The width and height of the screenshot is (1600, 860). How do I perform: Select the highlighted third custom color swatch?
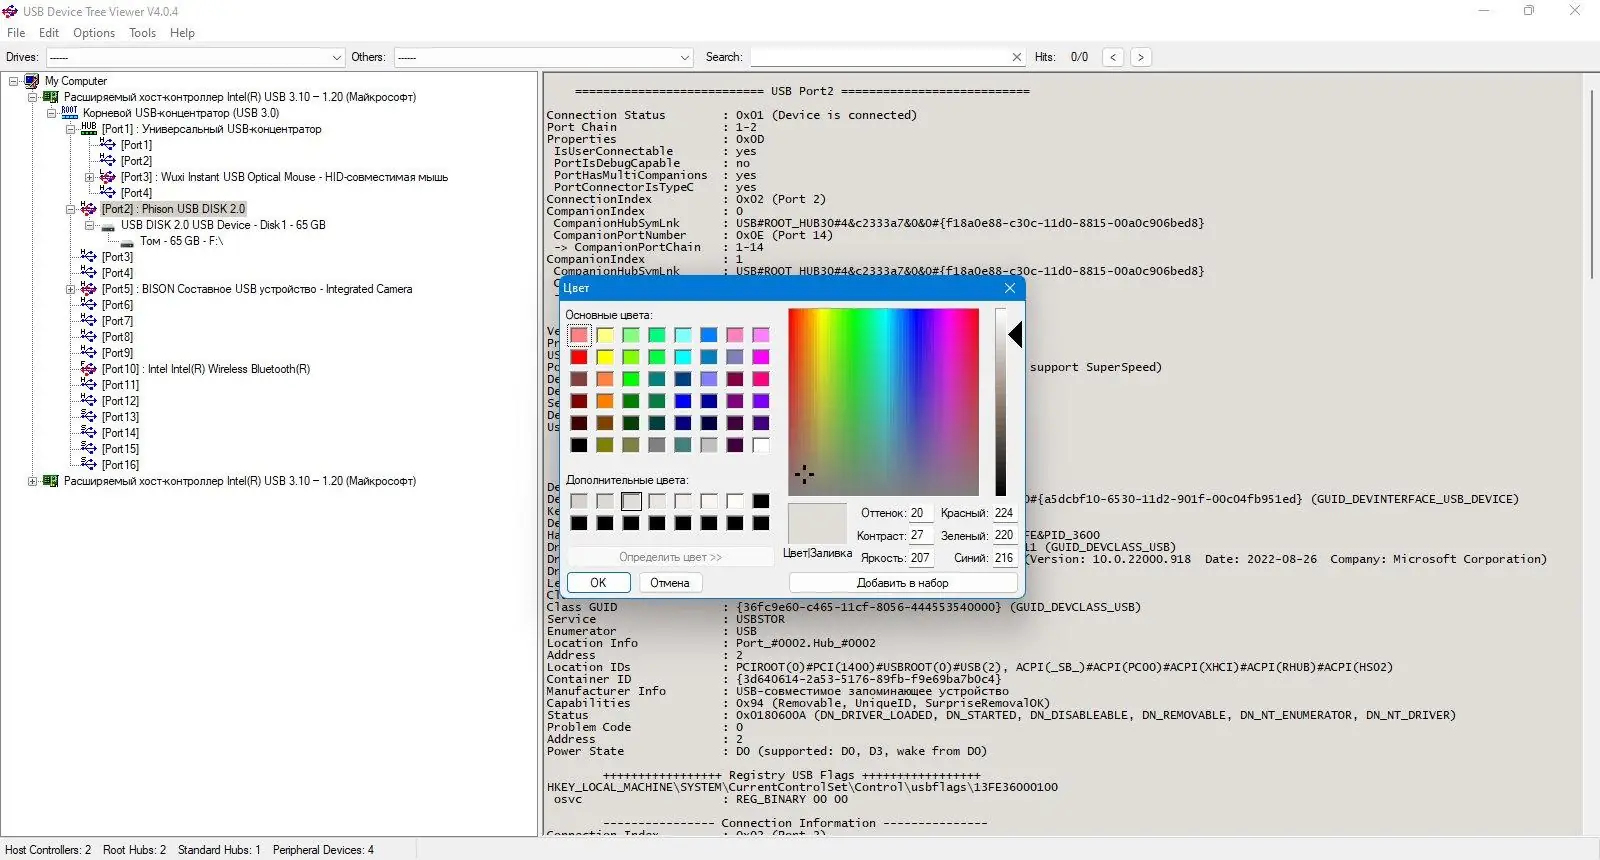[x=631, y=501]
